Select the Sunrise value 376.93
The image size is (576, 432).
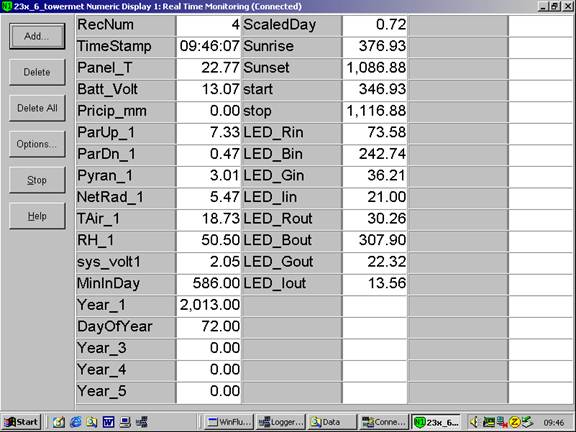(x=375, y=47)
